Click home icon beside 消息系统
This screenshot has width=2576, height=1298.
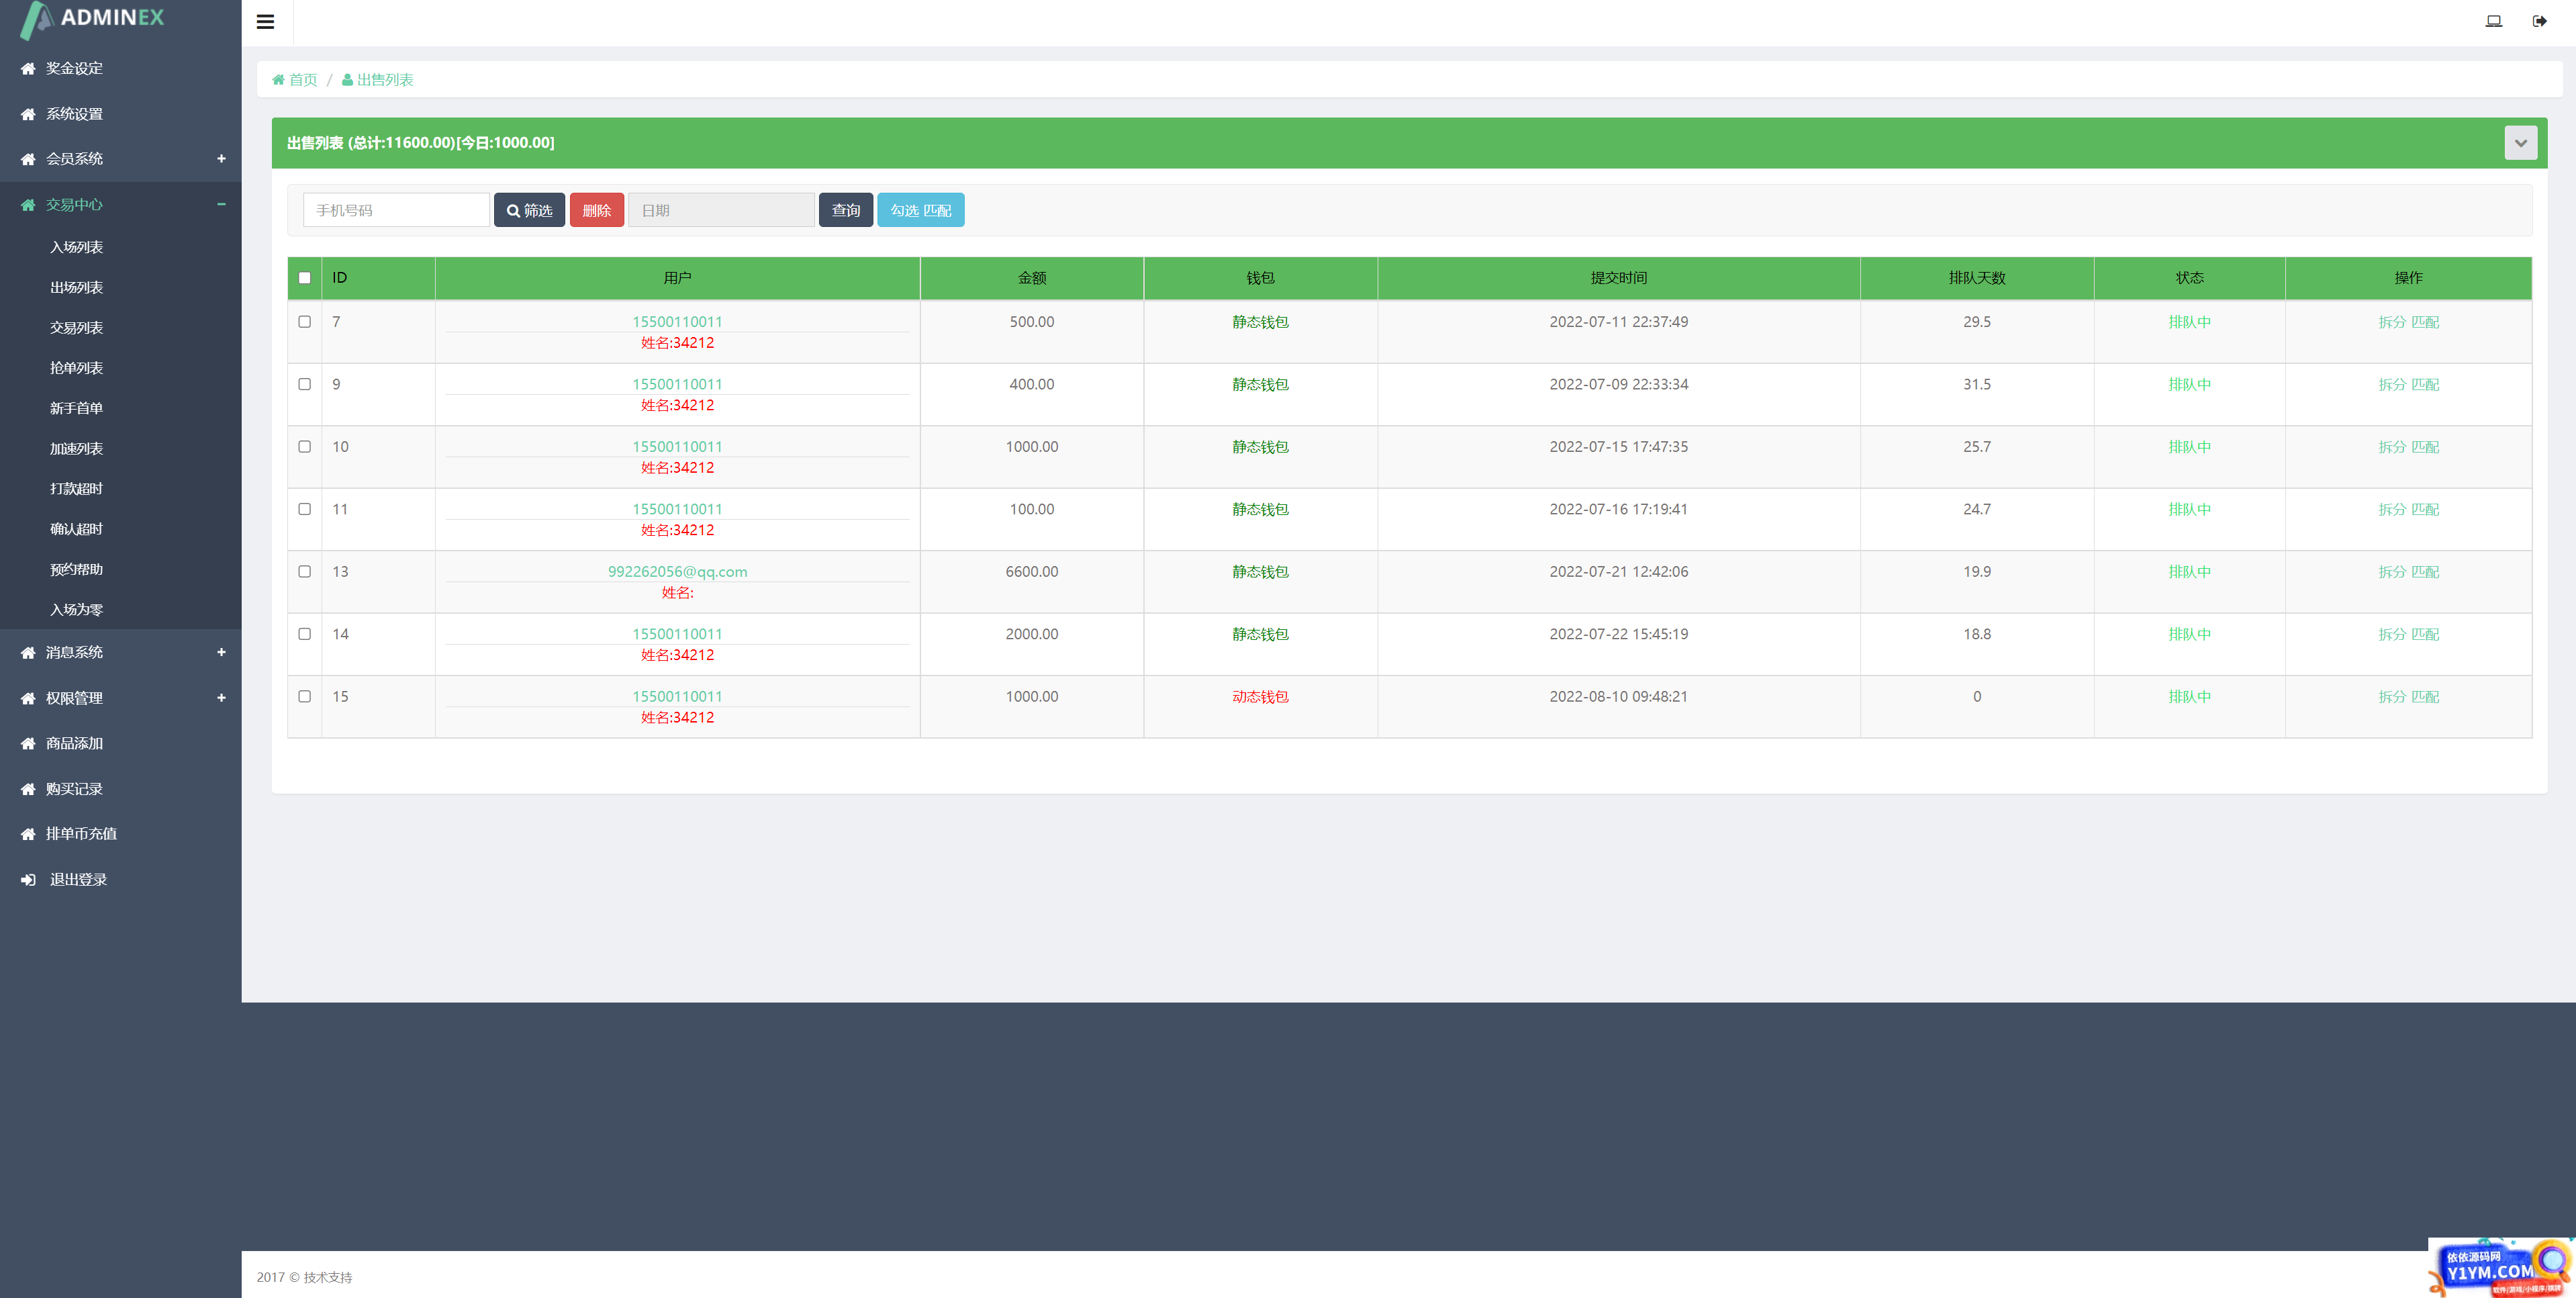coord(28,653)
